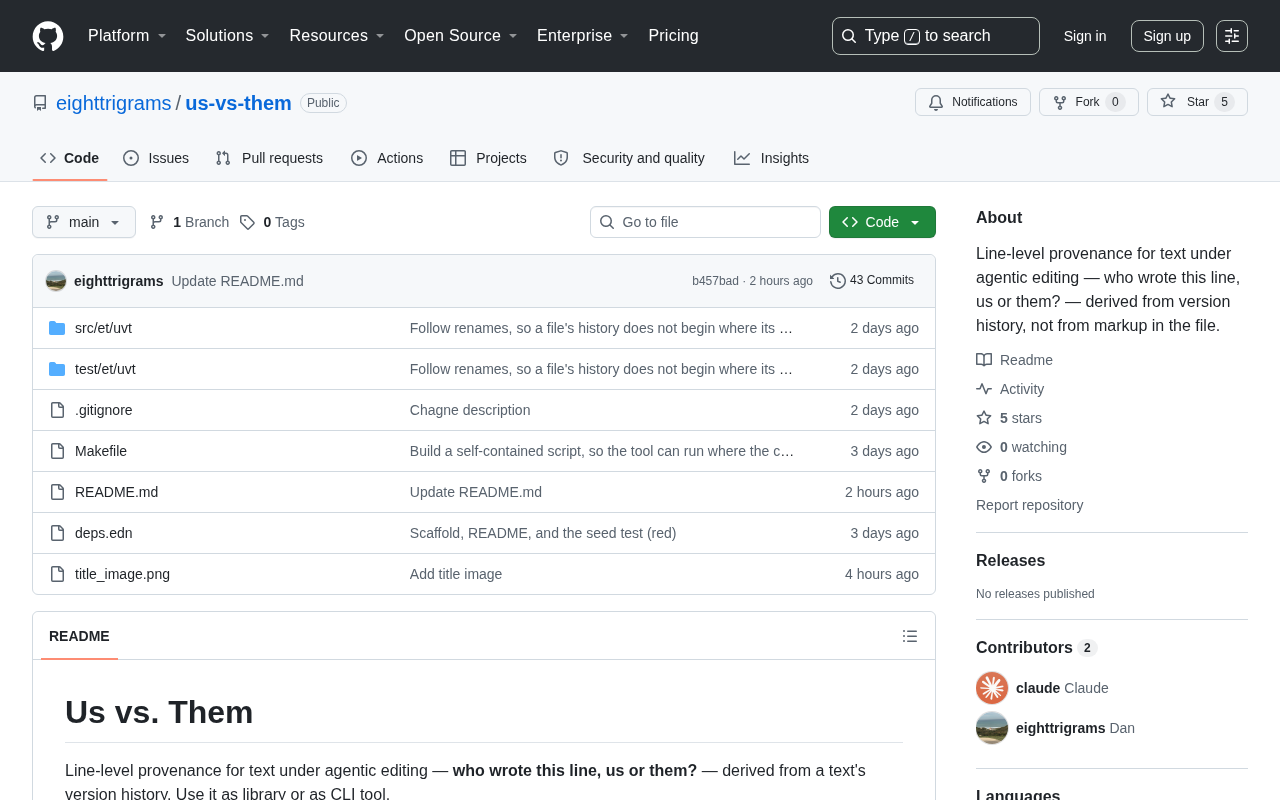Image resolution: width=1280 pixels, height=800 pixels.
Task: Click the README.md file icon
Action: (57, 492)
